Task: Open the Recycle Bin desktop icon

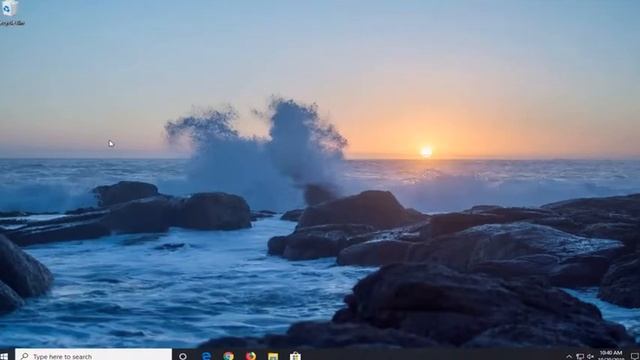Action: [x=10, y=12]
